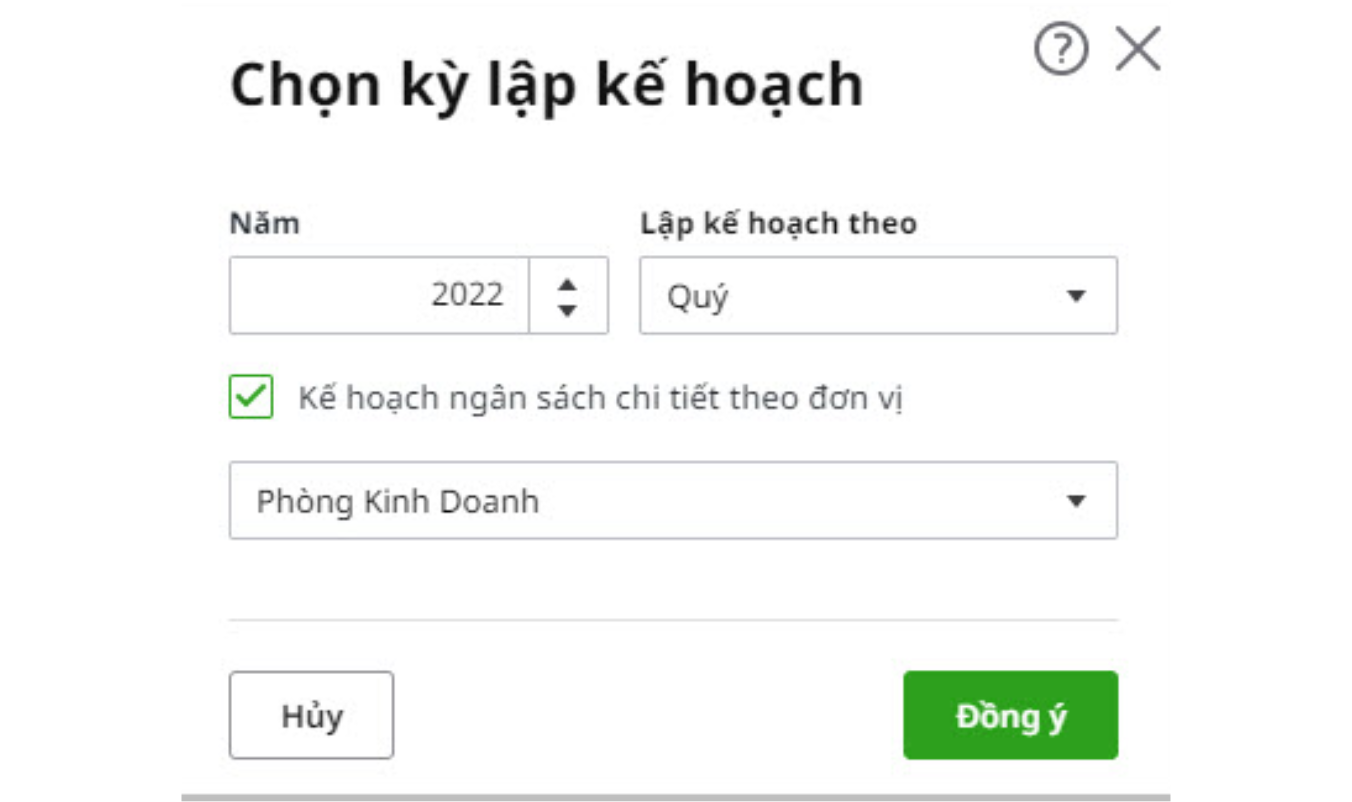Uncheck the detailed budget by unit checkbox
The height and width of the screenshot is (802, 1352).
251,397
